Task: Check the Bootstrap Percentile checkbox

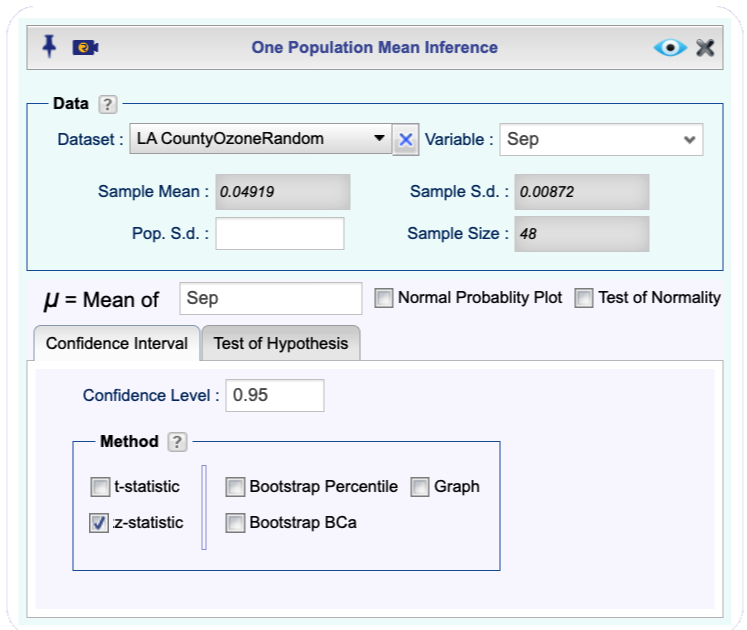Action: click(x=235, y=487)
